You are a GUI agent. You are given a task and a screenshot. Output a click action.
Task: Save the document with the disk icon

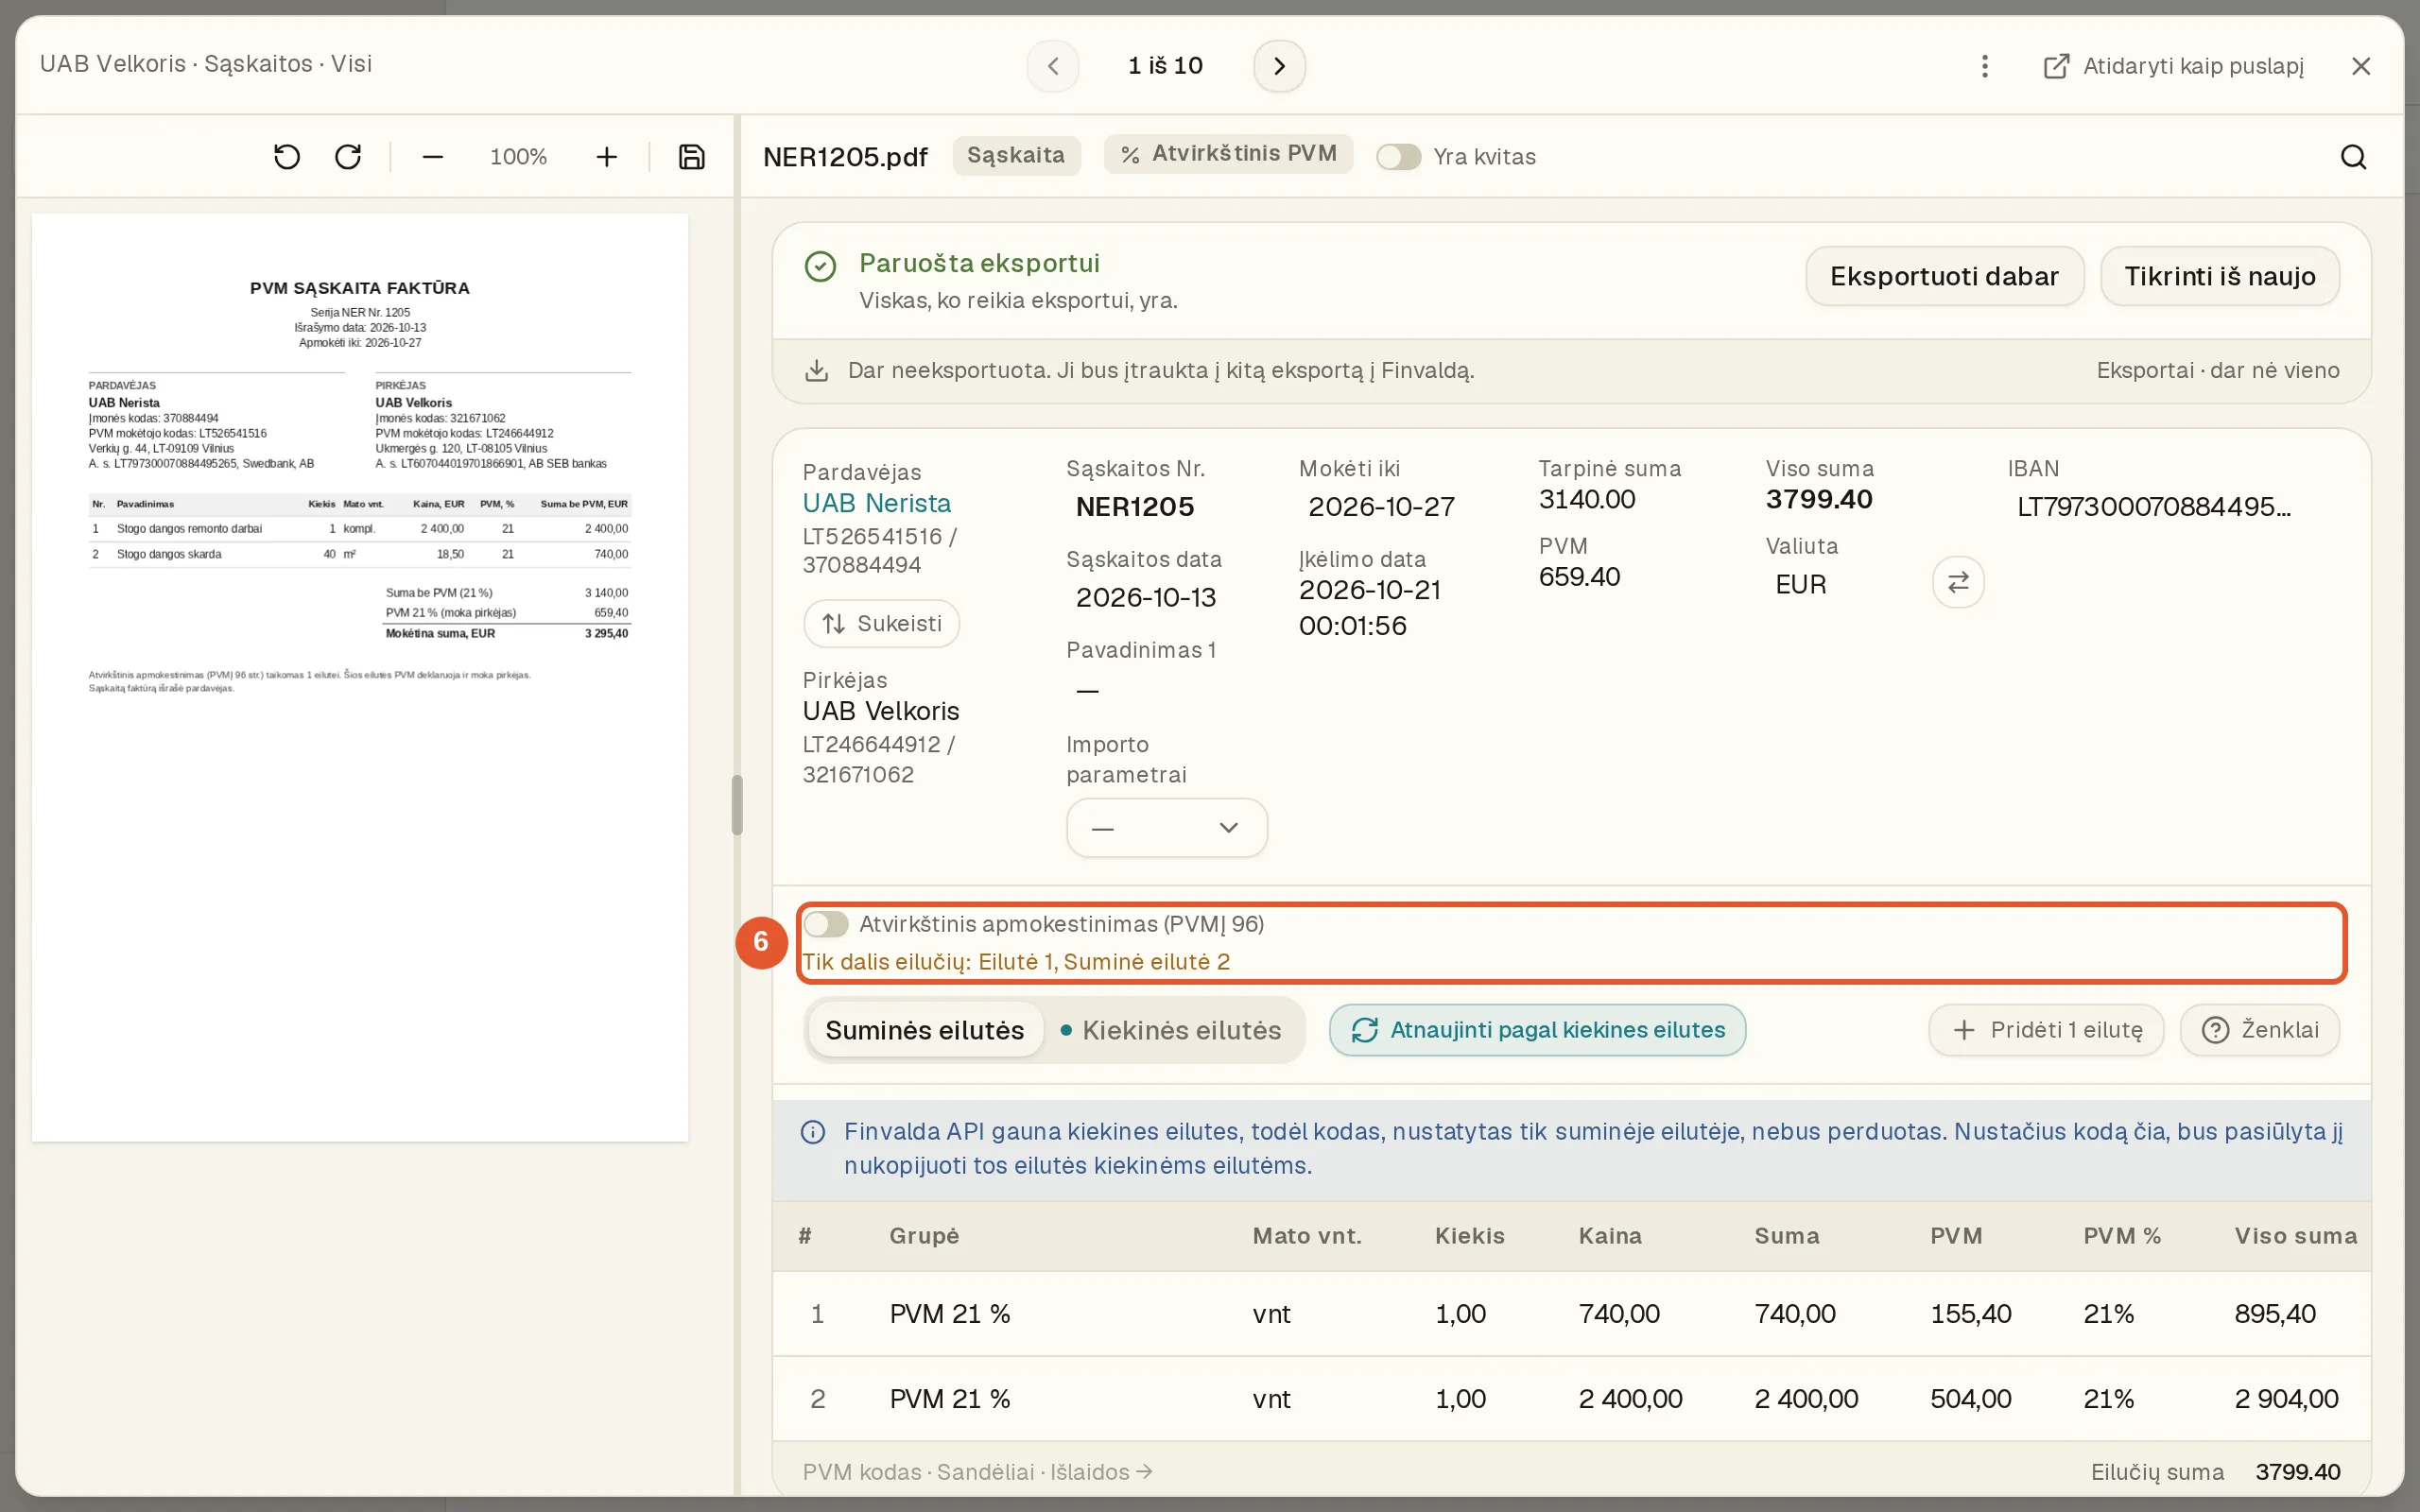692,157
